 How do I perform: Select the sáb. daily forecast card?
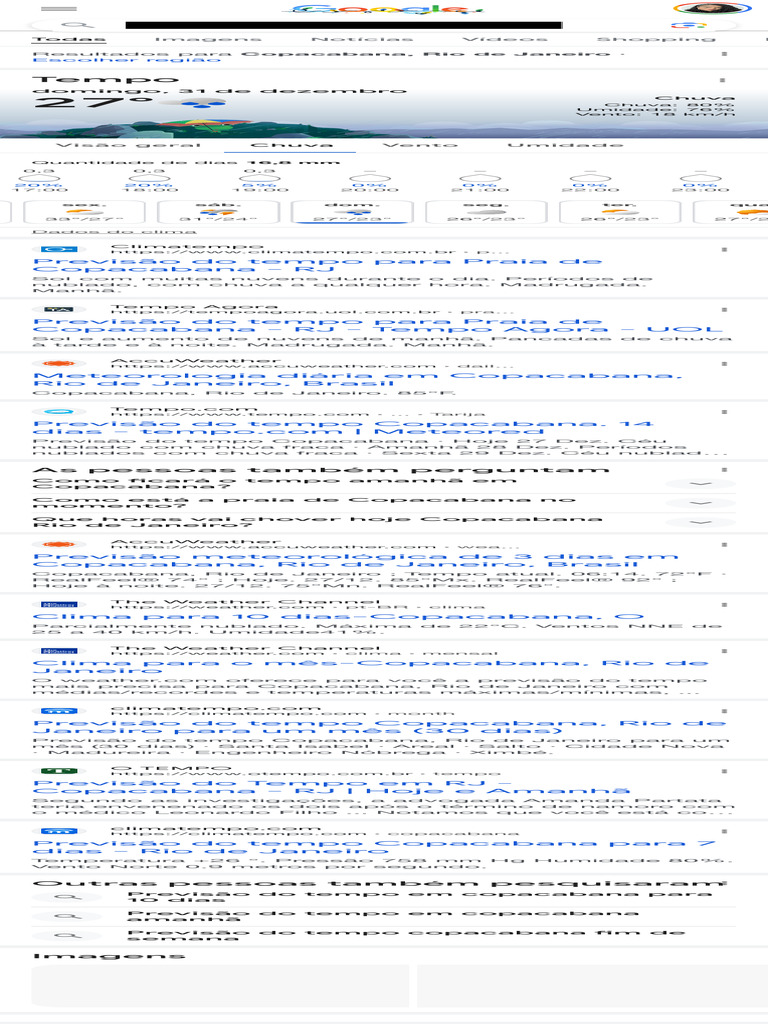pyautogui.click(x=218, y=212)
